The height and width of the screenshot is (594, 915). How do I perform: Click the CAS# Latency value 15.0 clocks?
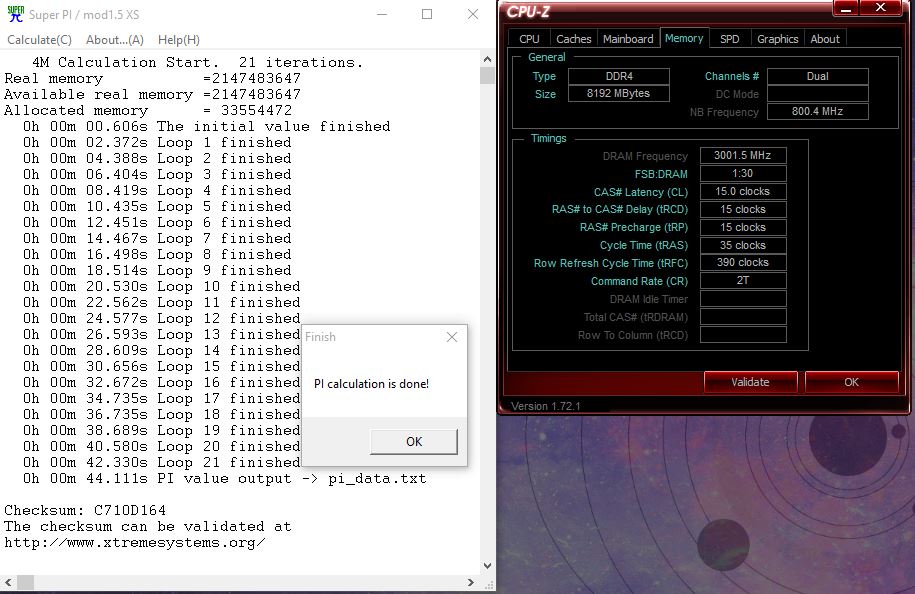pyautogui.click(x=743, y=191)
